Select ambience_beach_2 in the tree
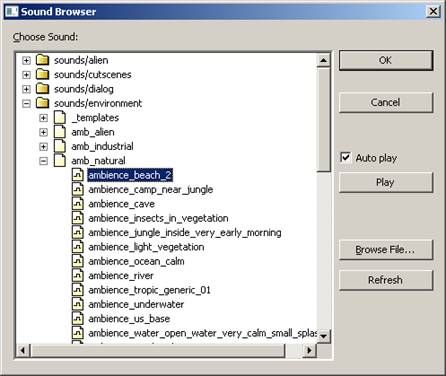The height and width of the screenshot is (376, 446). pos(130,175)
